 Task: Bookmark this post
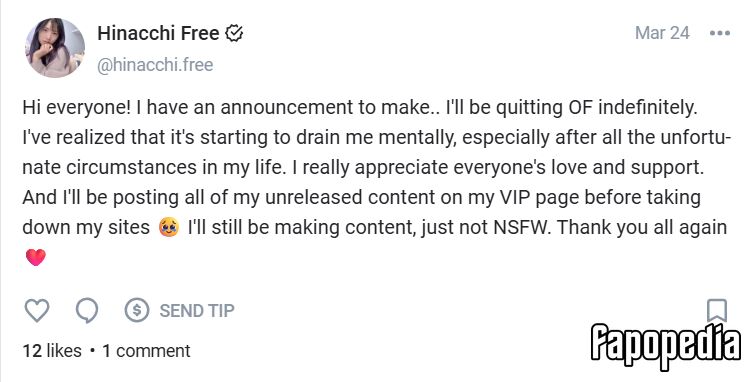tap(717, 311)
